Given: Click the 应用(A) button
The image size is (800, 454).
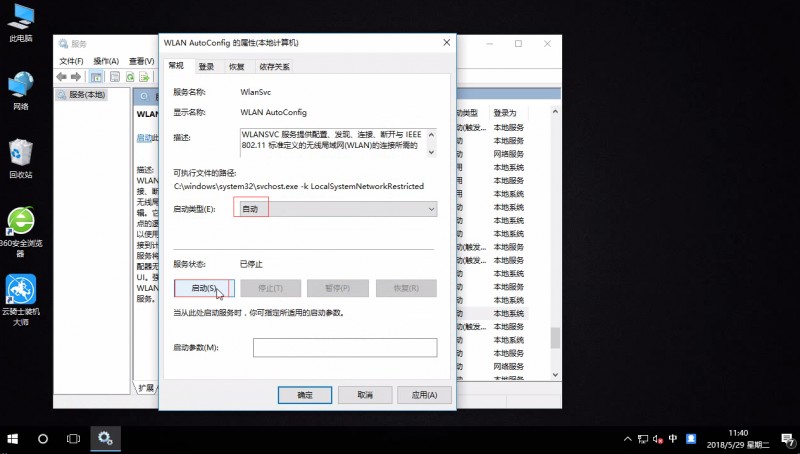Looking at the screenshot, I should click(x=424, y=395).
